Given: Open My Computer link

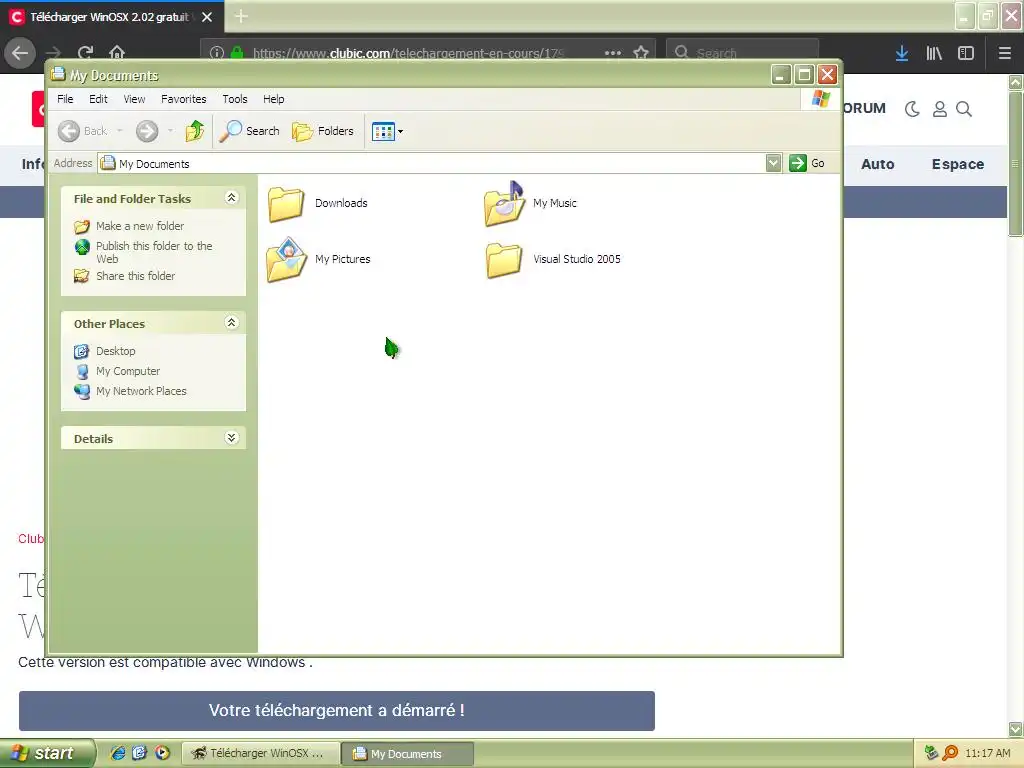Looking at the screenshot, I should pos(128,372).
